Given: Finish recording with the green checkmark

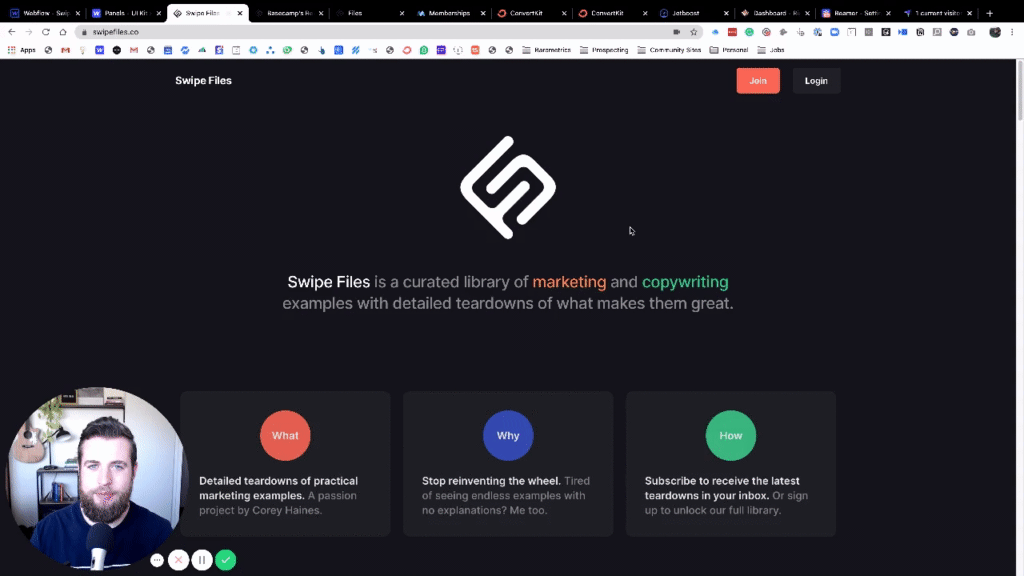Looking at the screenshot, I should pos(225,560).
